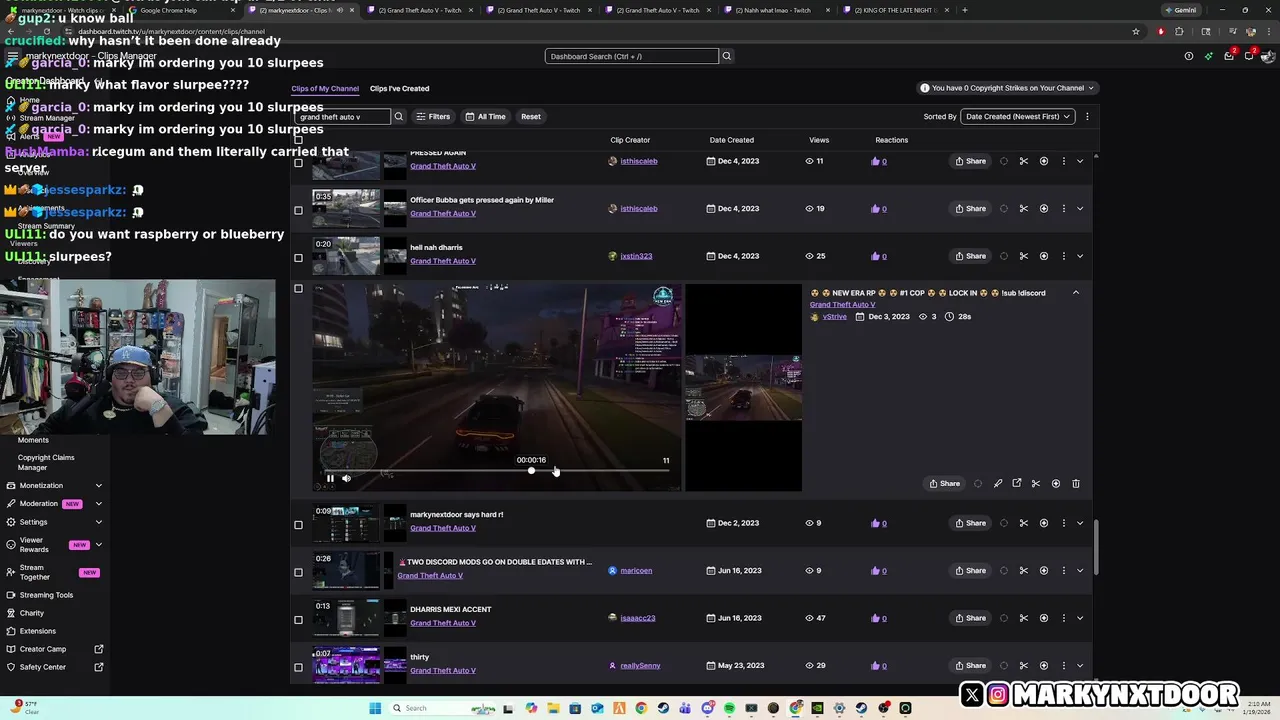Bookmark this page with the star icon
1280x720 pixels.
pyautogui.click(x=1135, y=31)
